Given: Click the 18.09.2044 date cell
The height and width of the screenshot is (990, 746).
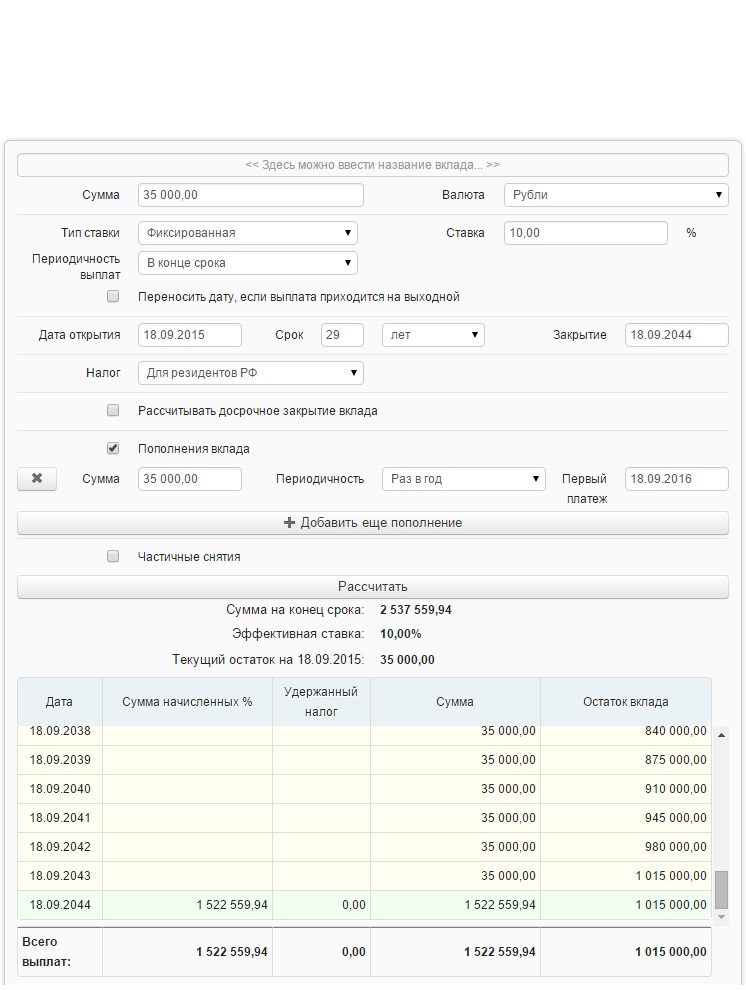Looking at the screenshot, I should (x=60, y=905).
